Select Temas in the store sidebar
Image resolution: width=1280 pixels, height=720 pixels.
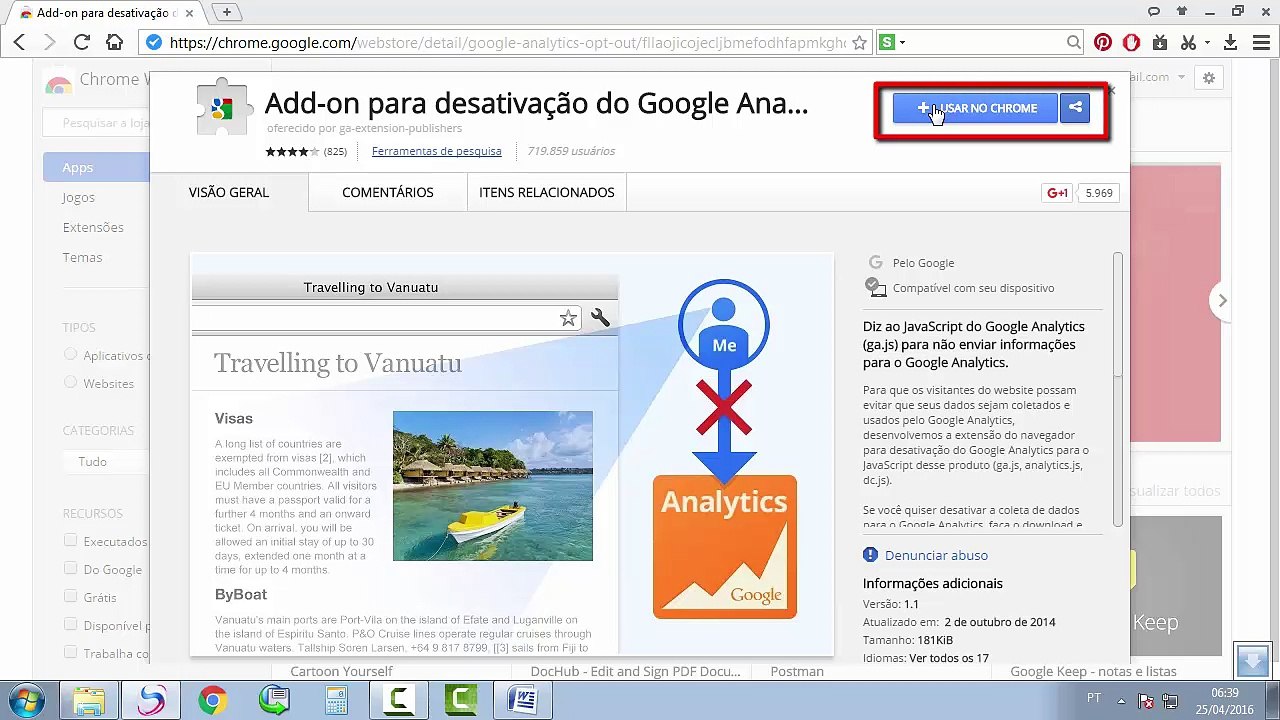[x=82, y=257]
